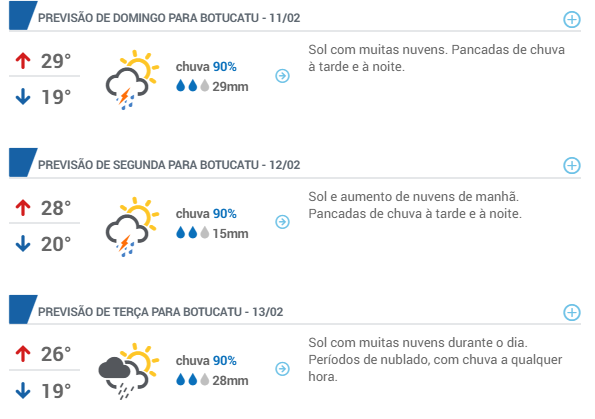Expand Monday 12/02 forecast plus icon
The image size is (595, 419).
point(571,165)
